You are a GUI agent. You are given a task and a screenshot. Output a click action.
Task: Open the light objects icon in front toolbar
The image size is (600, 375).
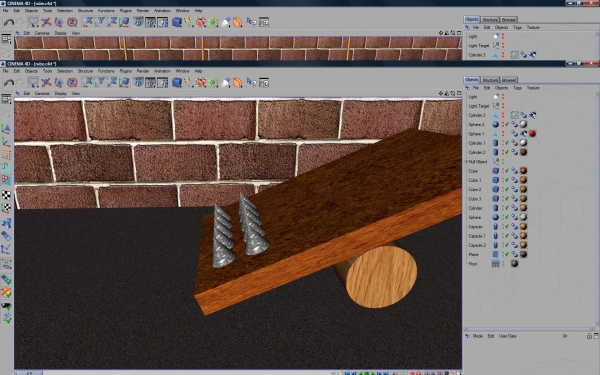click(226, 82)
